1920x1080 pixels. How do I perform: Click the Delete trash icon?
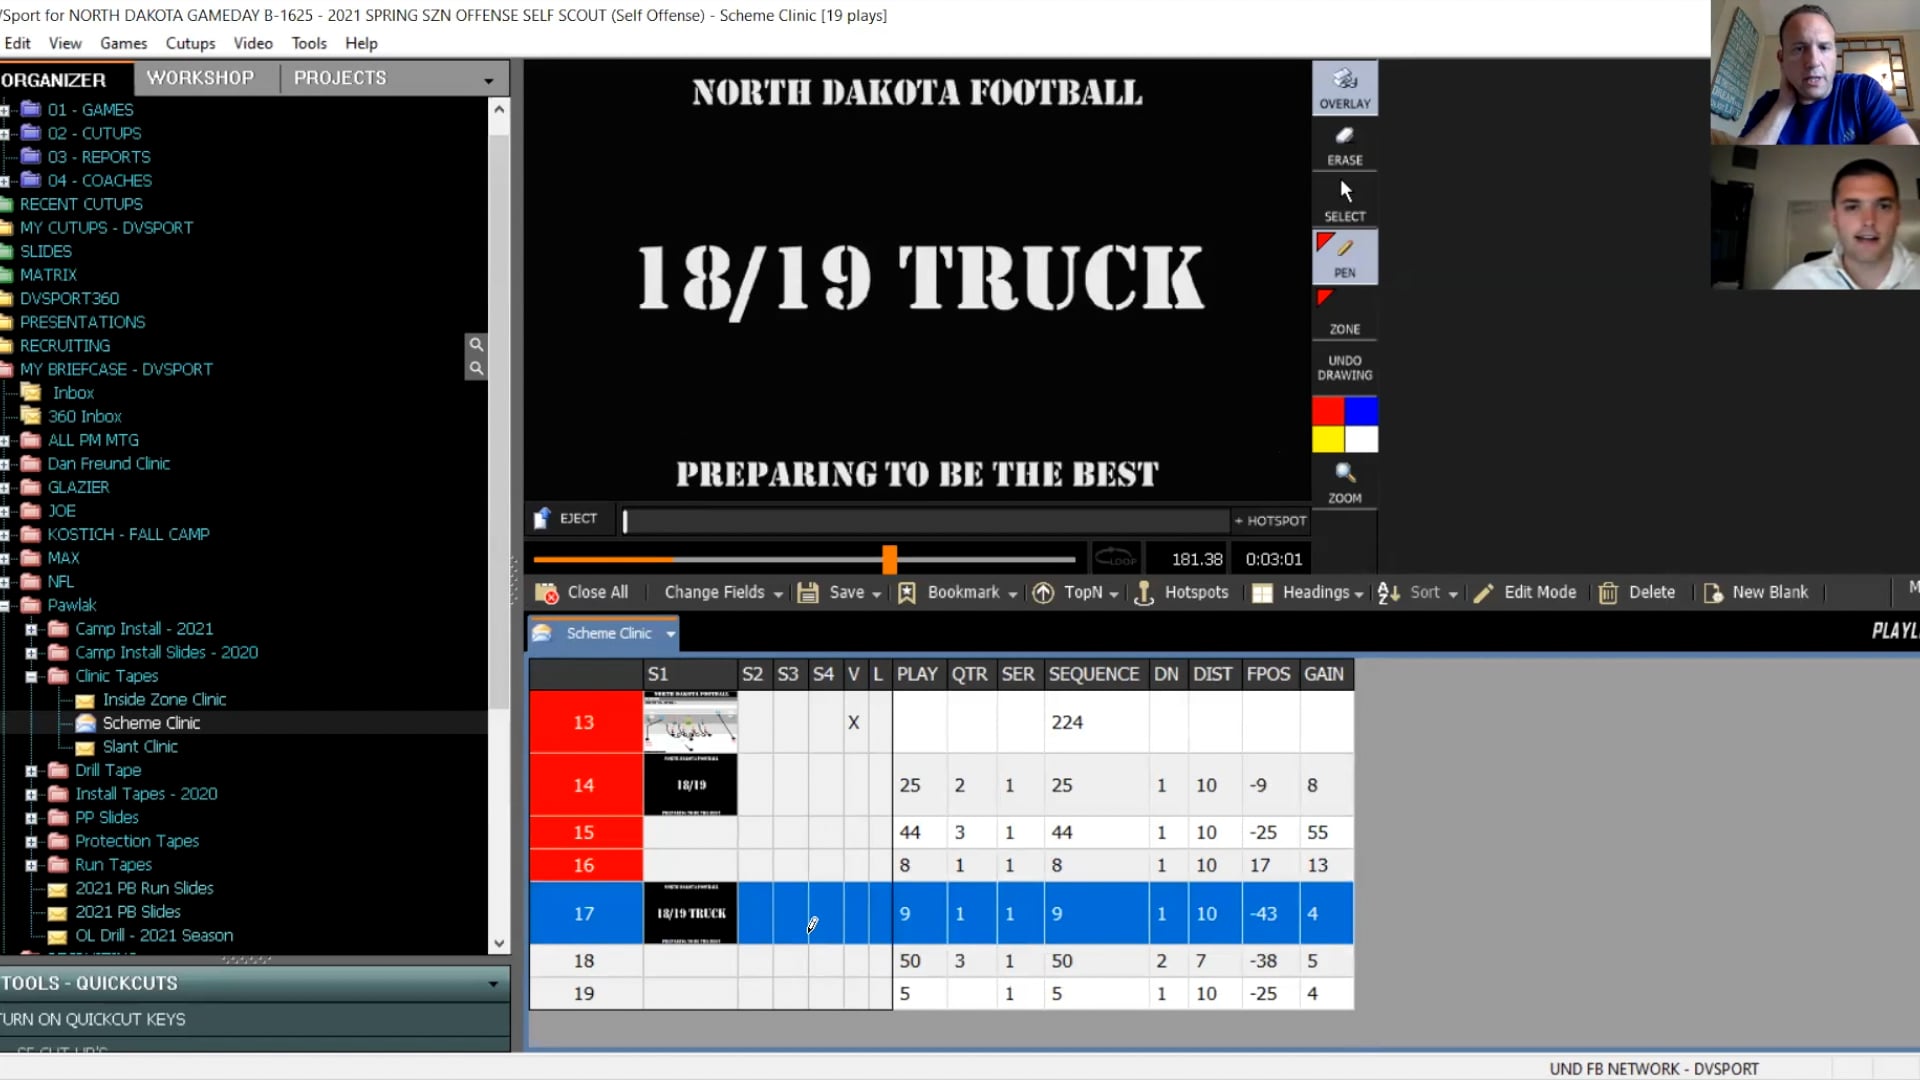(1608, 593)
